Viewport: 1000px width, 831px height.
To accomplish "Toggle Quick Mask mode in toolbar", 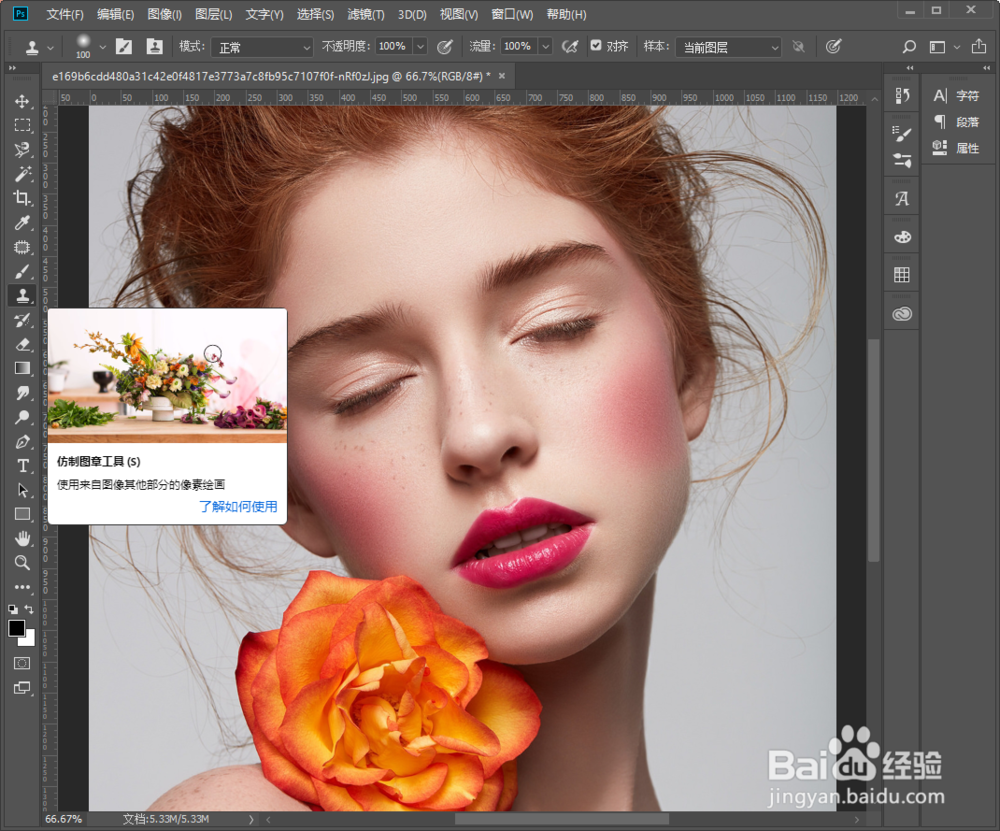I will tap(22, 663).
